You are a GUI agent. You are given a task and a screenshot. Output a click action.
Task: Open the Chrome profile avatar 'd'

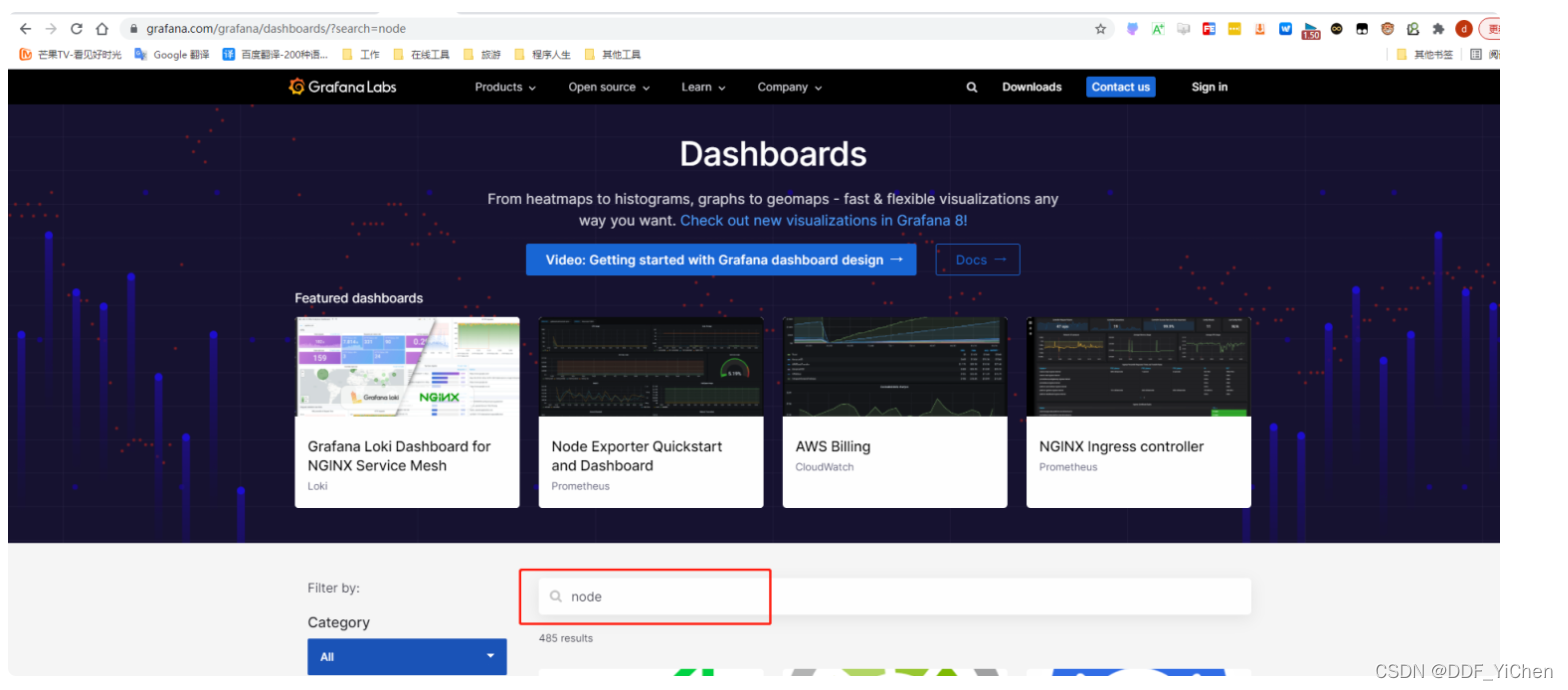click(1464, 29)
